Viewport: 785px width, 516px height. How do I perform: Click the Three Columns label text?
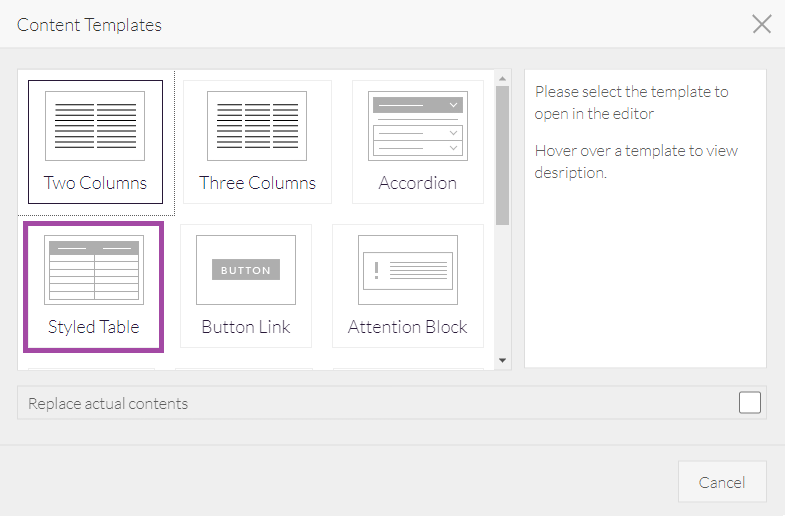pos(257,183)
